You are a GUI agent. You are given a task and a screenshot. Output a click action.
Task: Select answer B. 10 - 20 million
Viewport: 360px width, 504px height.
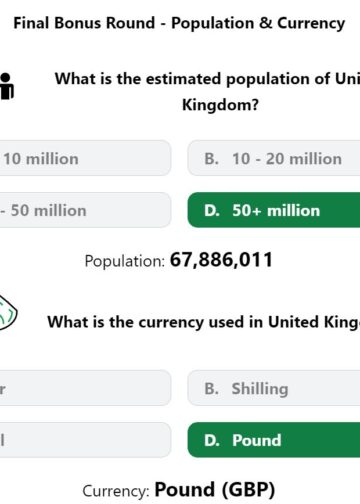[x=274, y=158]
